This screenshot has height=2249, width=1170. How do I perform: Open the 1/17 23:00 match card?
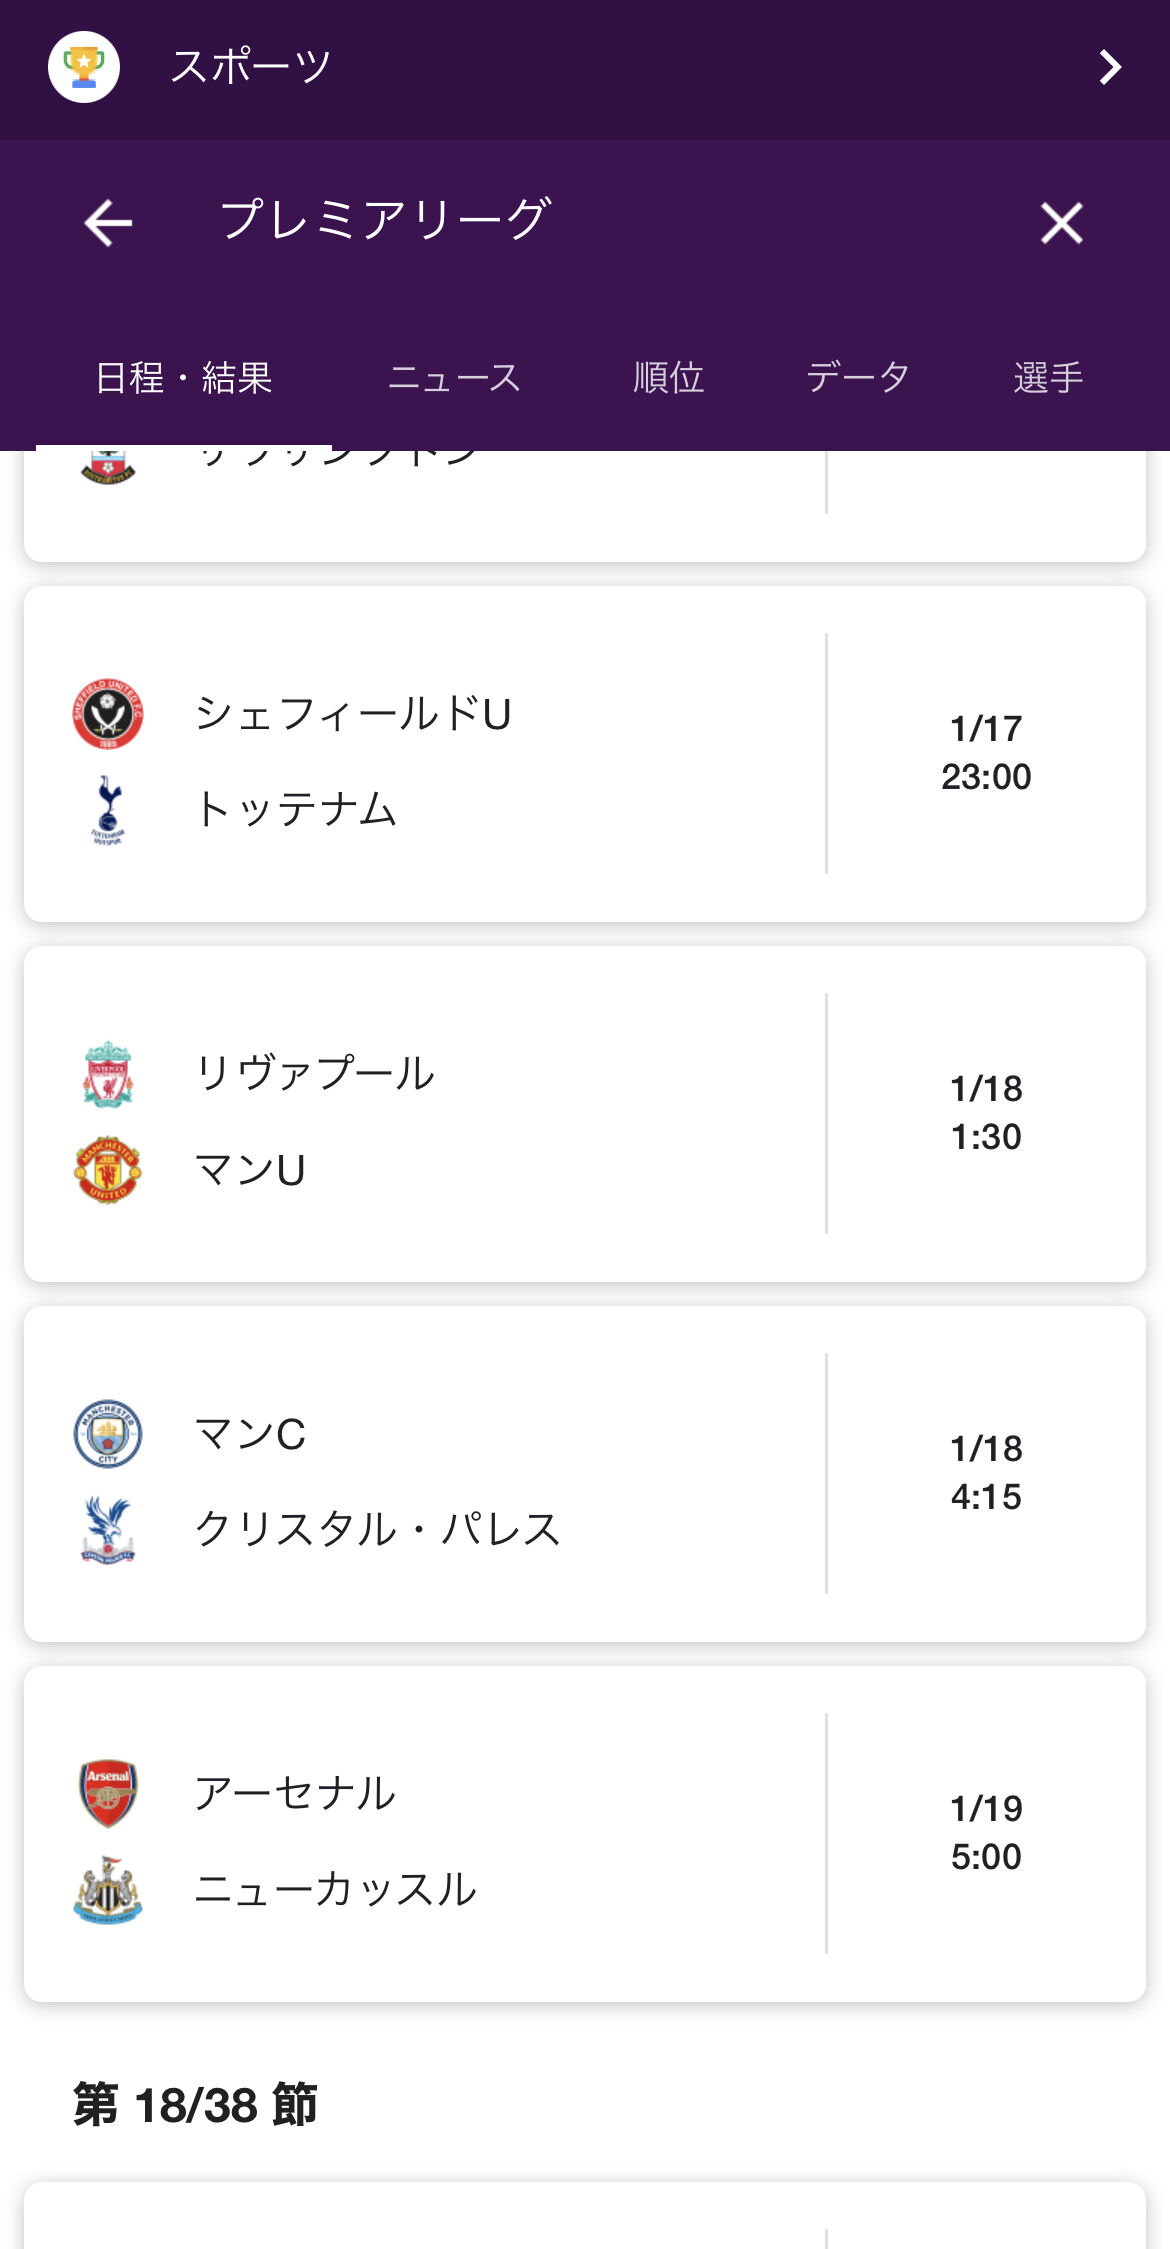[585, 754]
